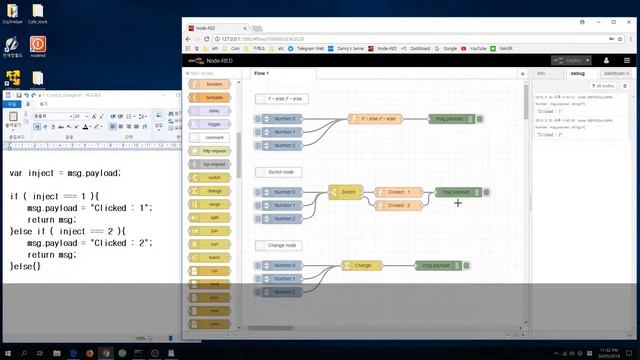The image size is (640, 360).
Task: Click the flow canvas vertical scrollbar
Action: (x=526, y=102)
